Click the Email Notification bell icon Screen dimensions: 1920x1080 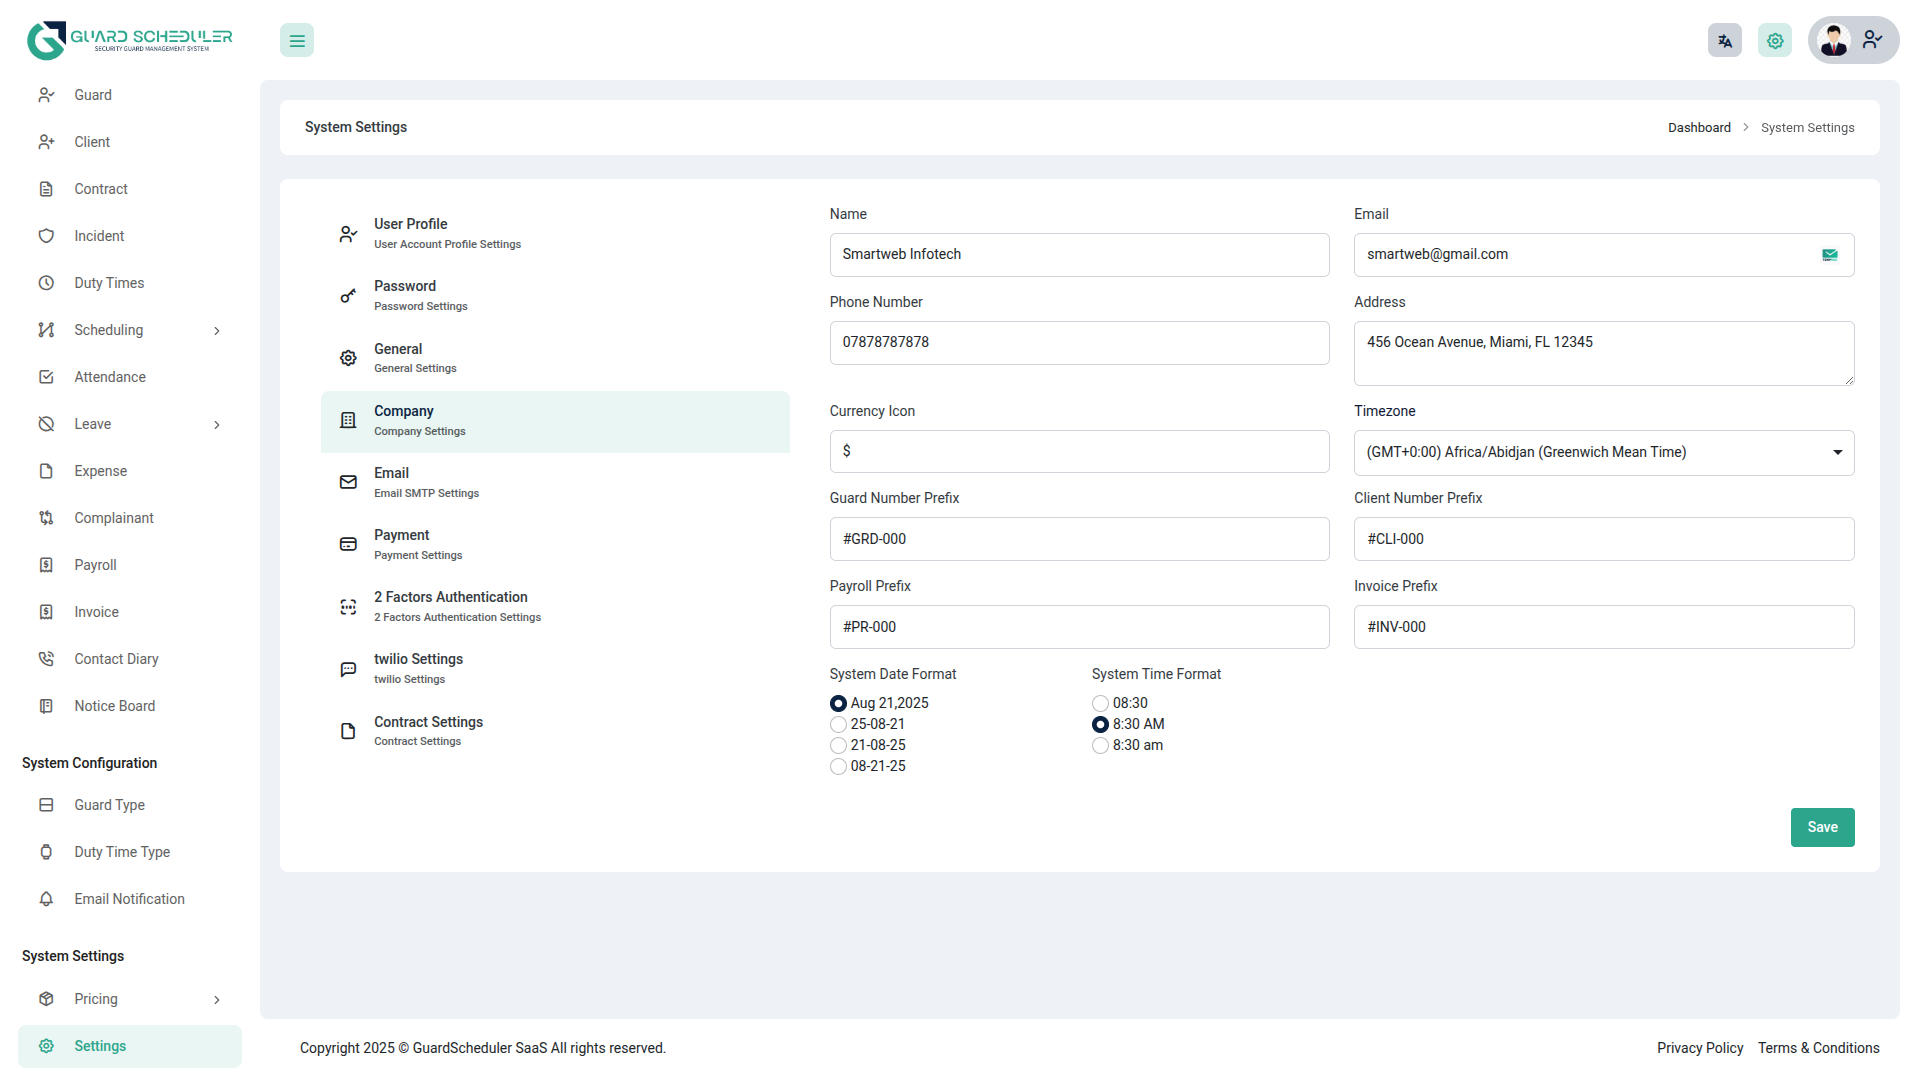[46, 899]
